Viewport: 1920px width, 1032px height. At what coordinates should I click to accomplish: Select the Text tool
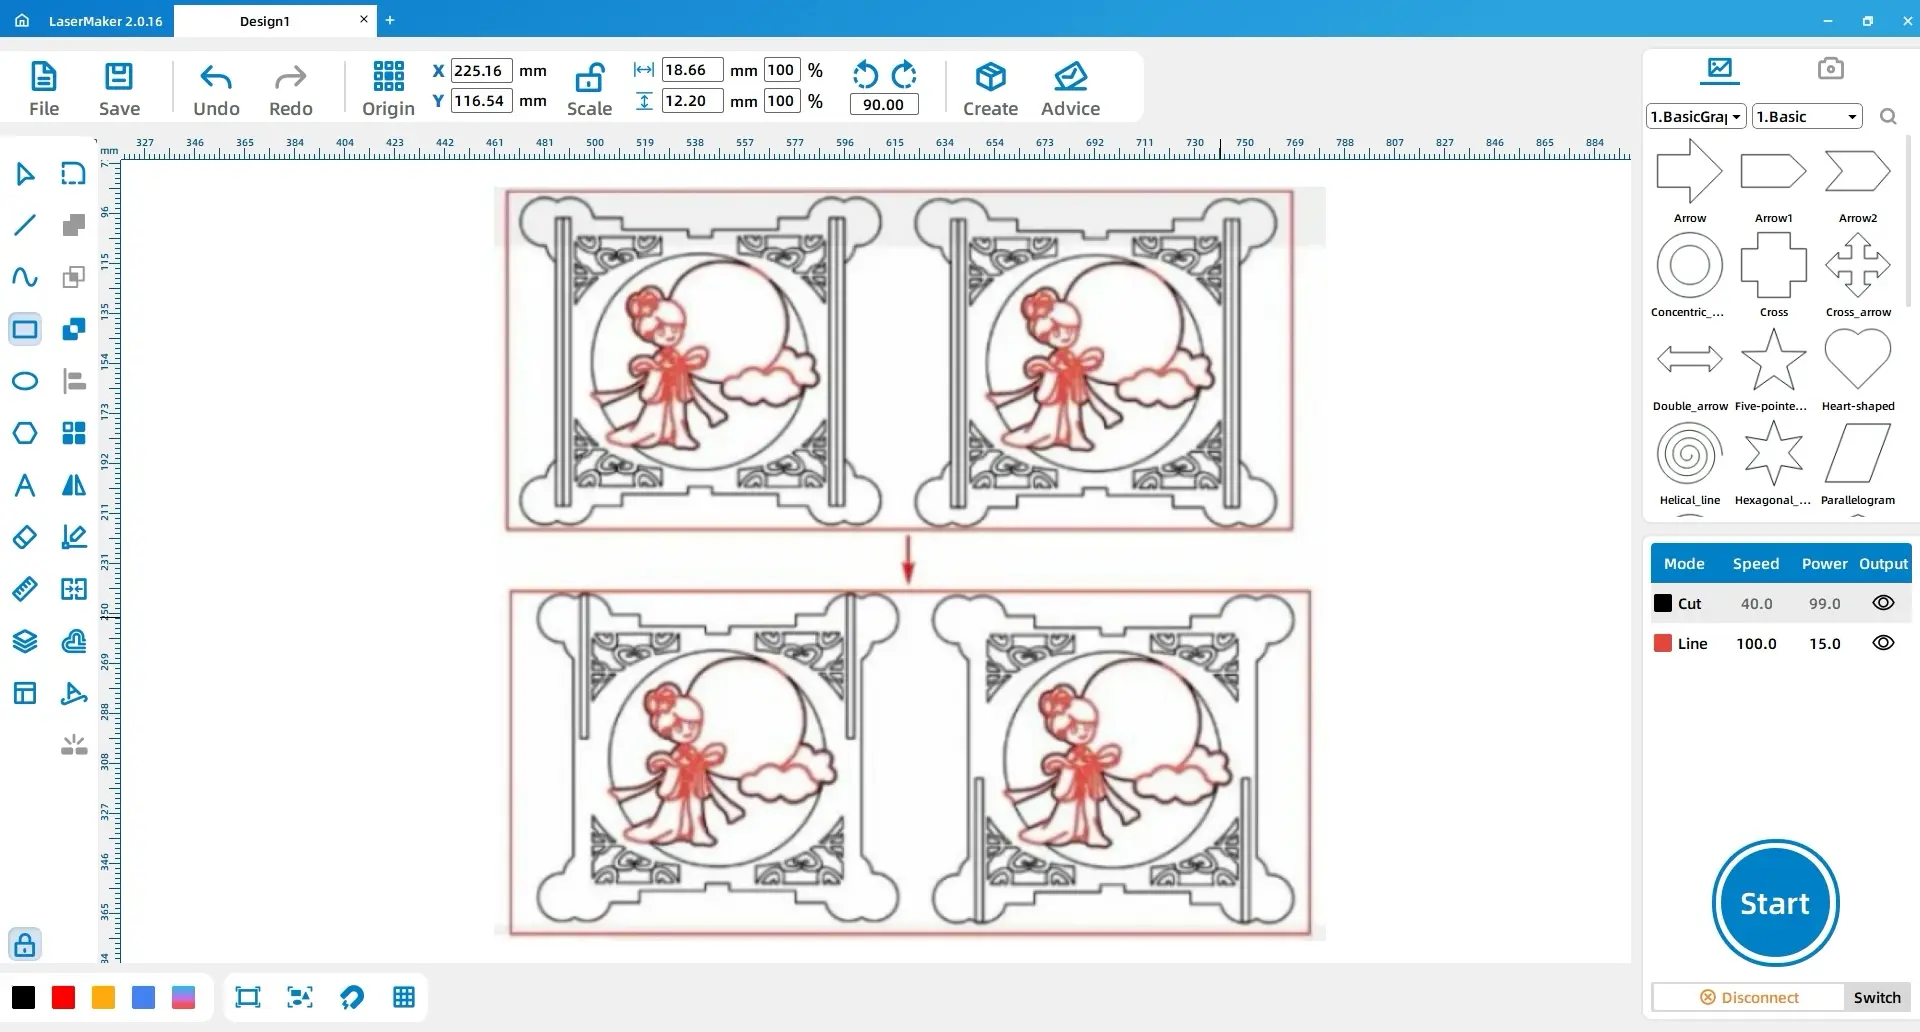click(25, 485)
